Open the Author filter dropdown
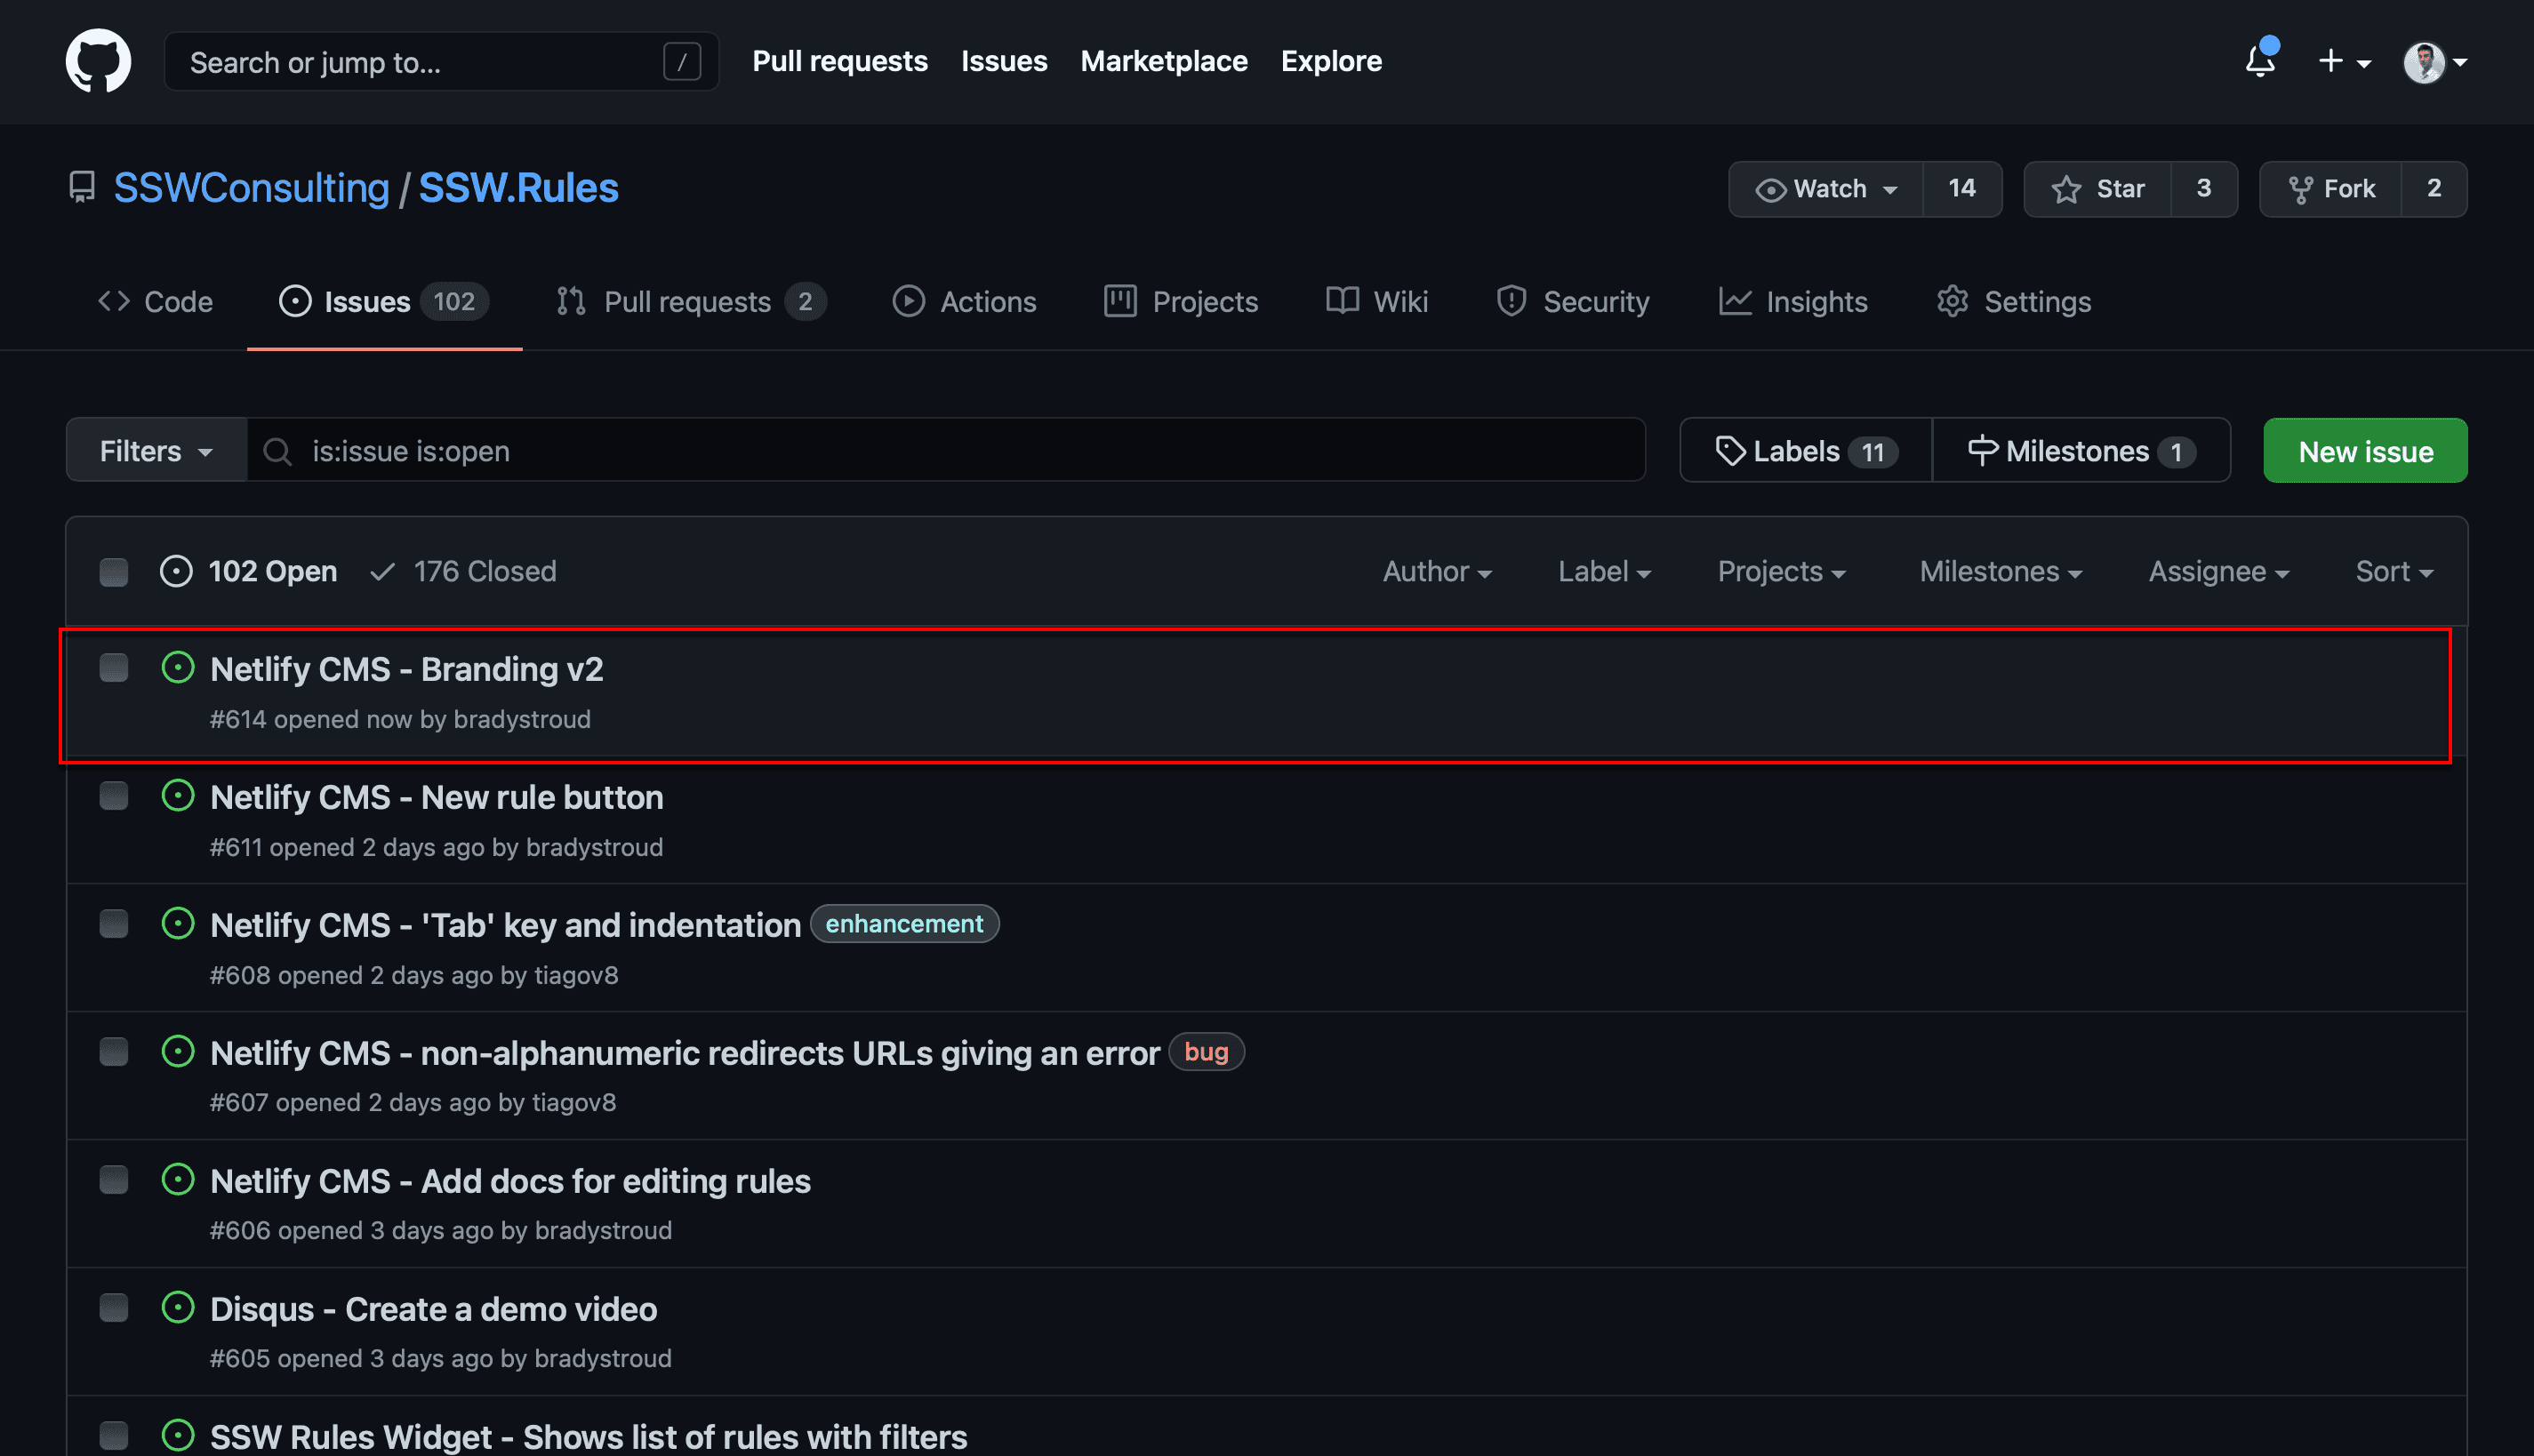2534x1456 pixels. click(1436, 572)
